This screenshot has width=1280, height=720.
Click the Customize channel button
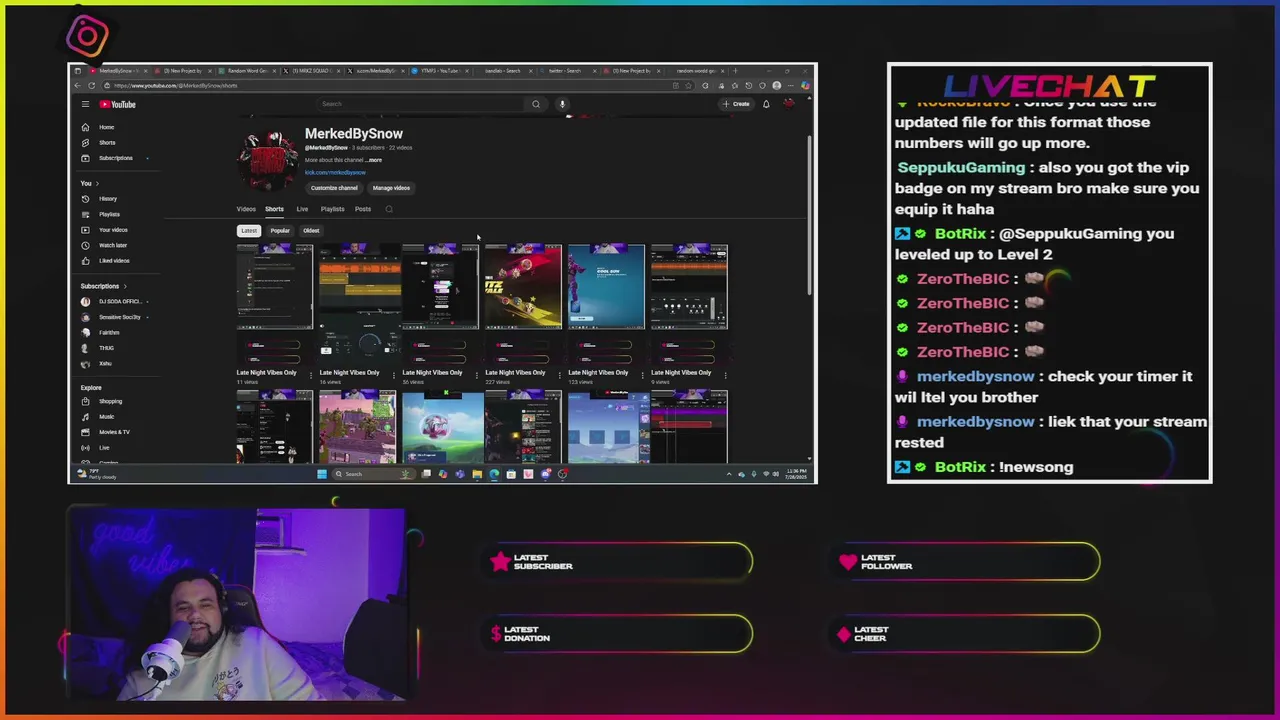[x=334, y=188]
